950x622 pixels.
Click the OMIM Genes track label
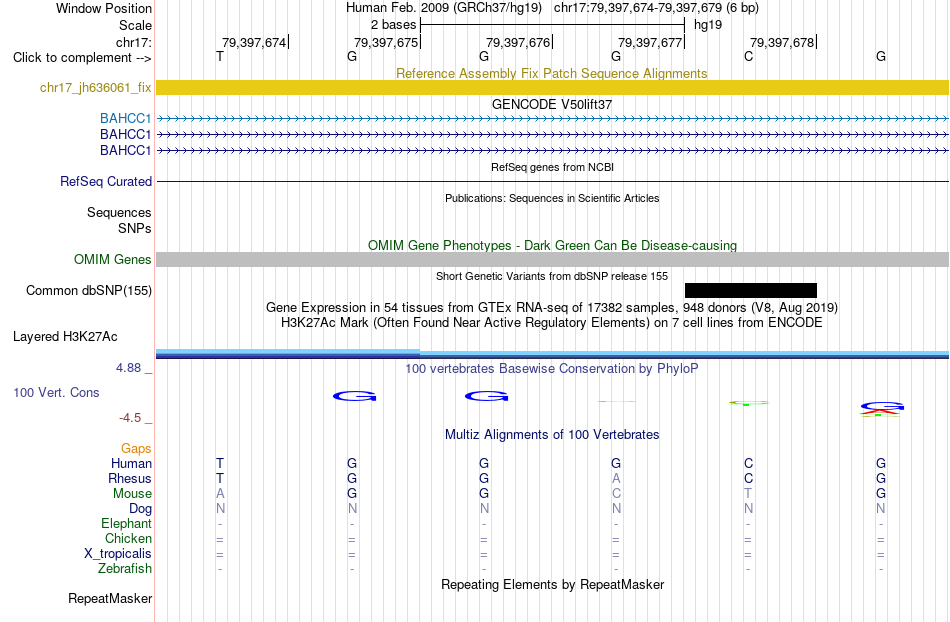[112, 260]
